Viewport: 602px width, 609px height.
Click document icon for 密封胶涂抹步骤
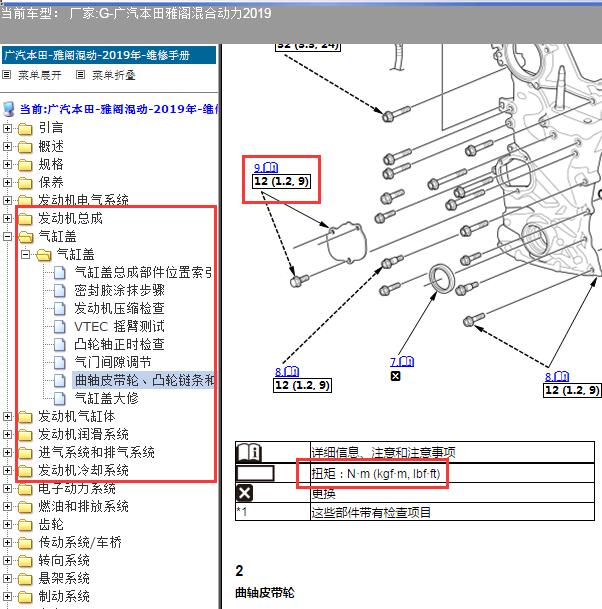(59, 291)
